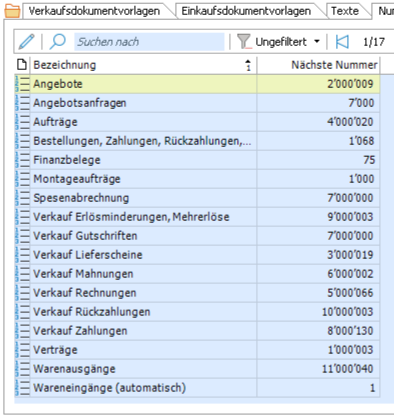Click next number 4'000'020 cell
Image resolution: width=394 pixels, height=417 pixels.
point(318,122)
